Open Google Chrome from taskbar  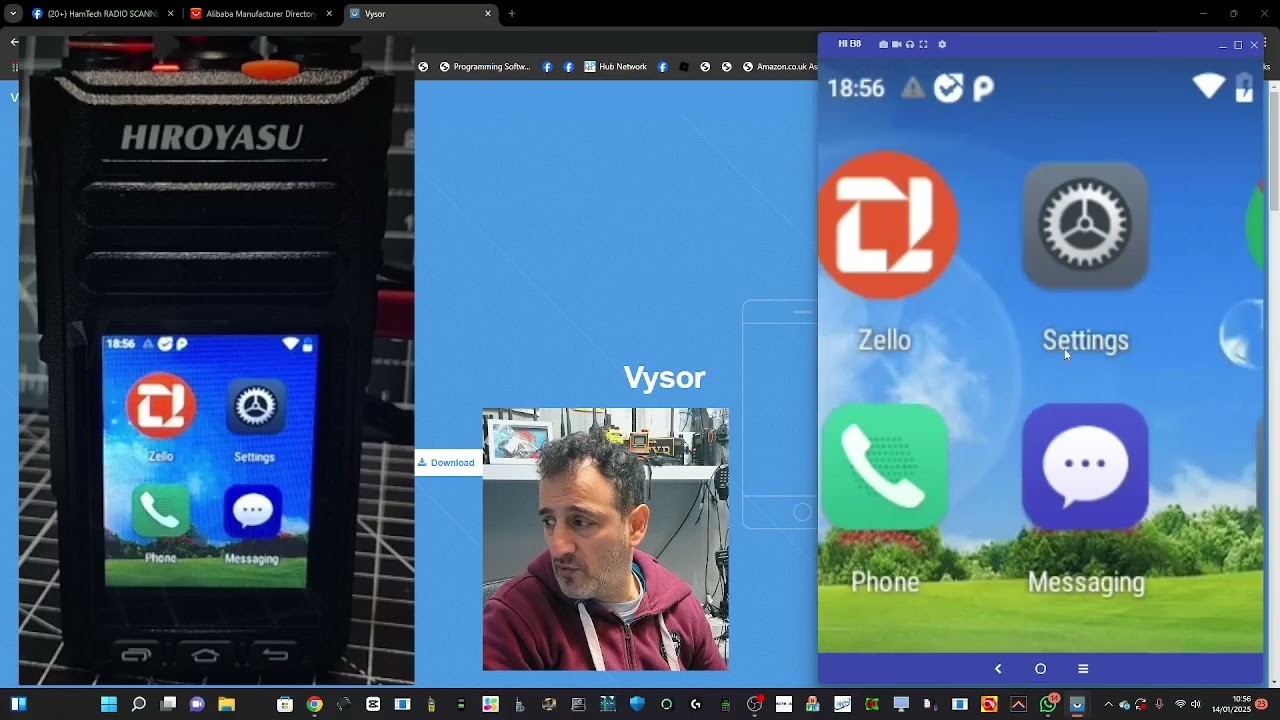(x=314, y=704)
